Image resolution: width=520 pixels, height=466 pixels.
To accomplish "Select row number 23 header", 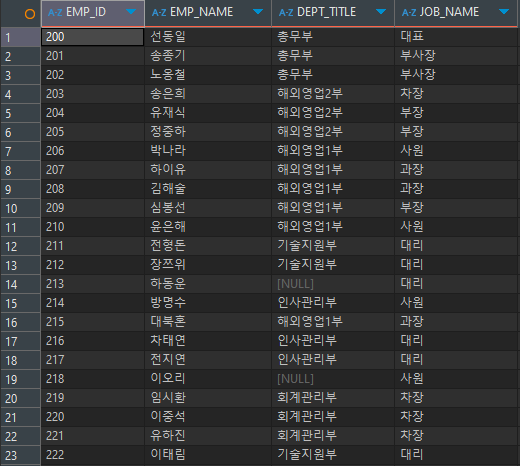I will coord(21,455).
